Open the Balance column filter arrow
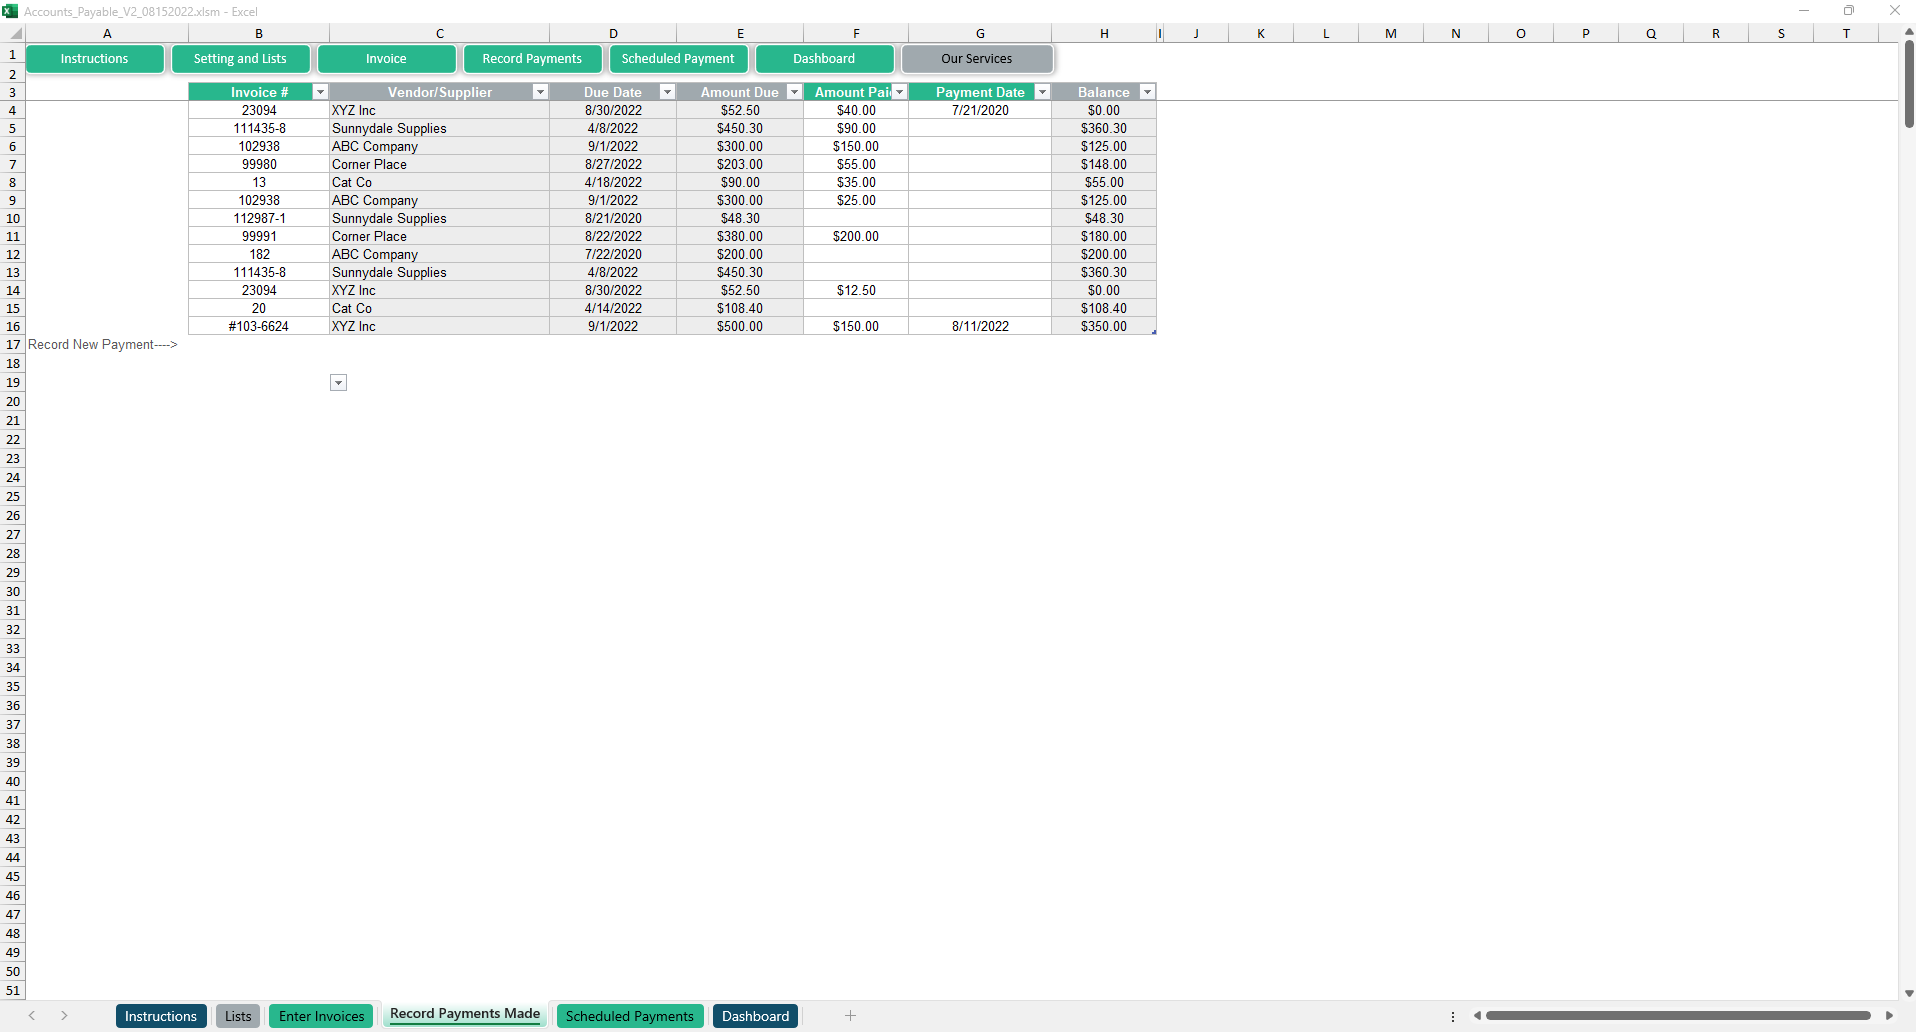Screen dimensions: 1916x1032 tap(1147, 92)
